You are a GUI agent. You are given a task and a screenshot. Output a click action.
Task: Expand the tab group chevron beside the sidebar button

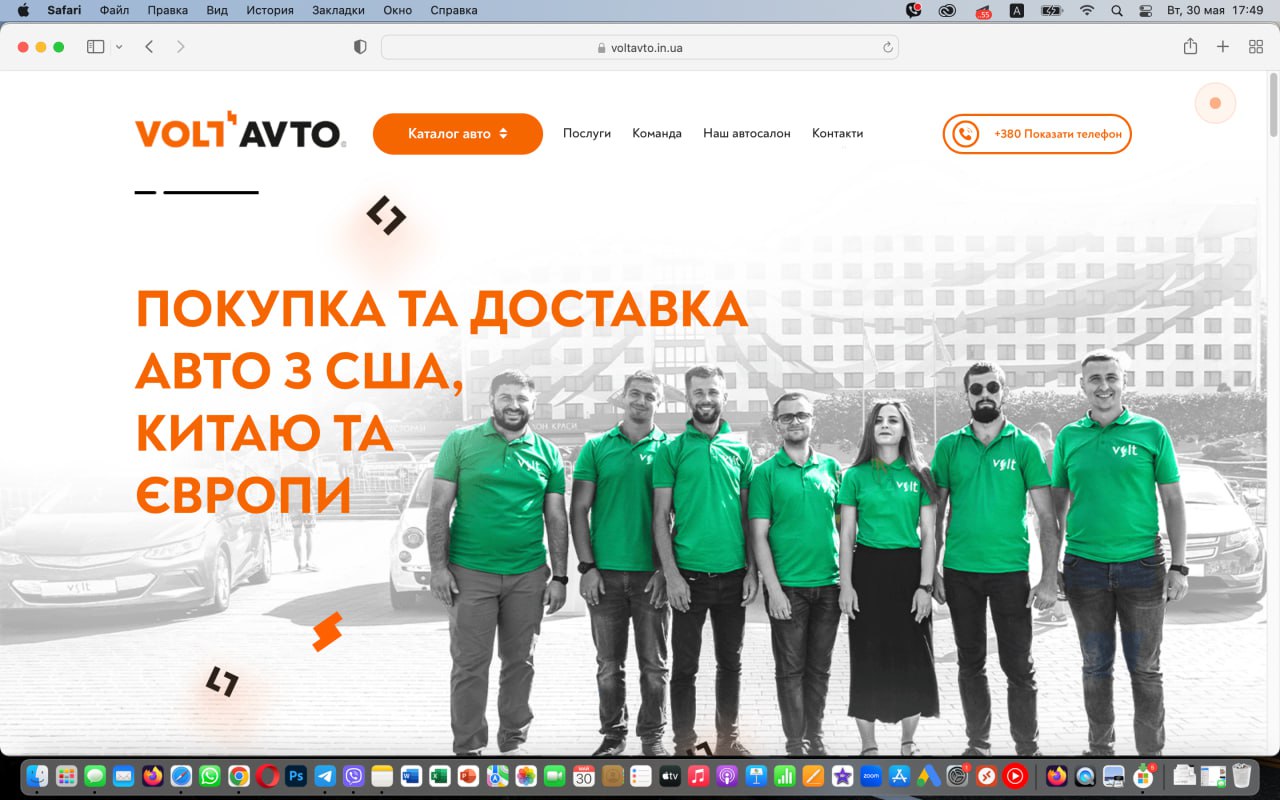[x=119, y=47]
